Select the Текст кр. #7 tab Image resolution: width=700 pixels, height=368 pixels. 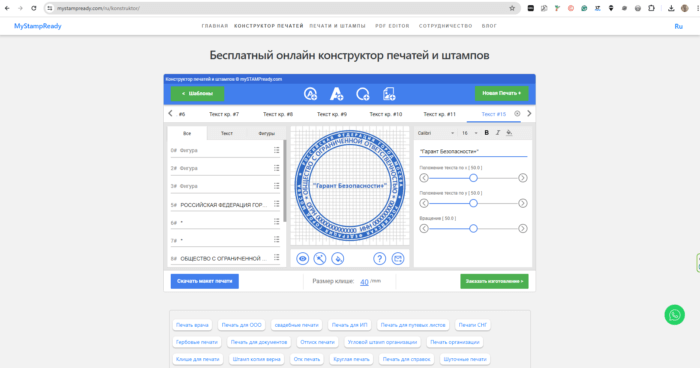224,114
